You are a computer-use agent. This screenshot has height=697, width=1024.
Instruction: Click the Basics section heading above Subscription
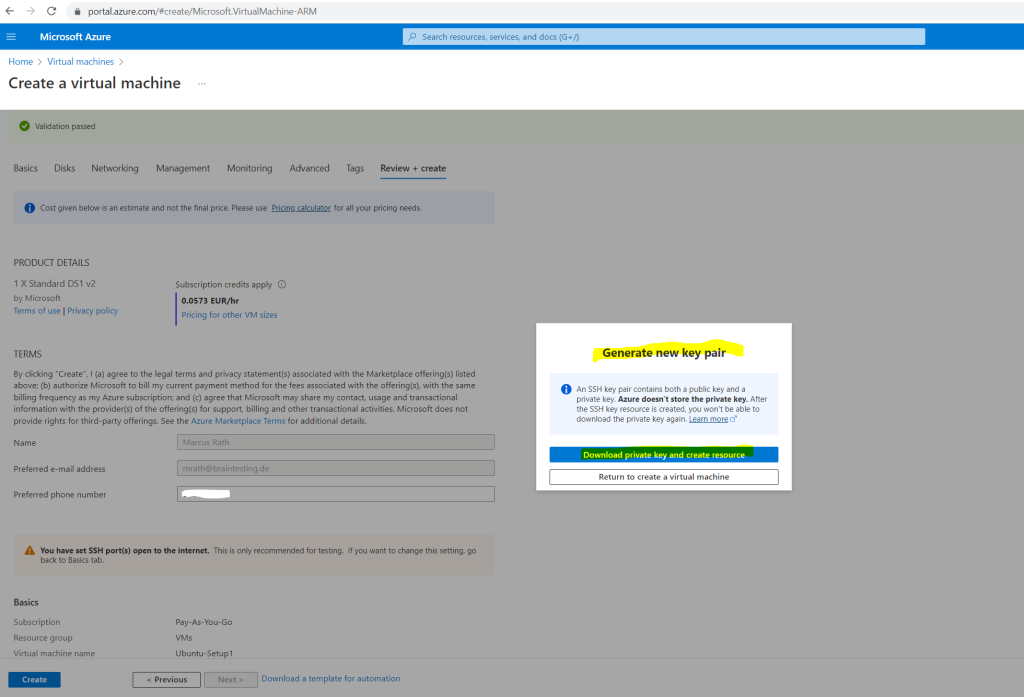26,602
